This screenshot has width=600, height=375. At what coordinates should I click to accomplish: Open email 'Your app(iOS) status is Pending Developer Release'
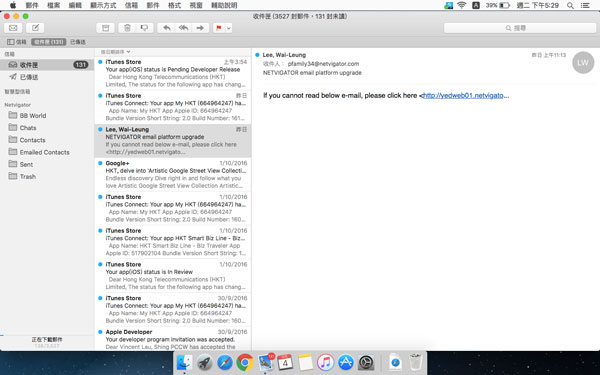[173, 73]
